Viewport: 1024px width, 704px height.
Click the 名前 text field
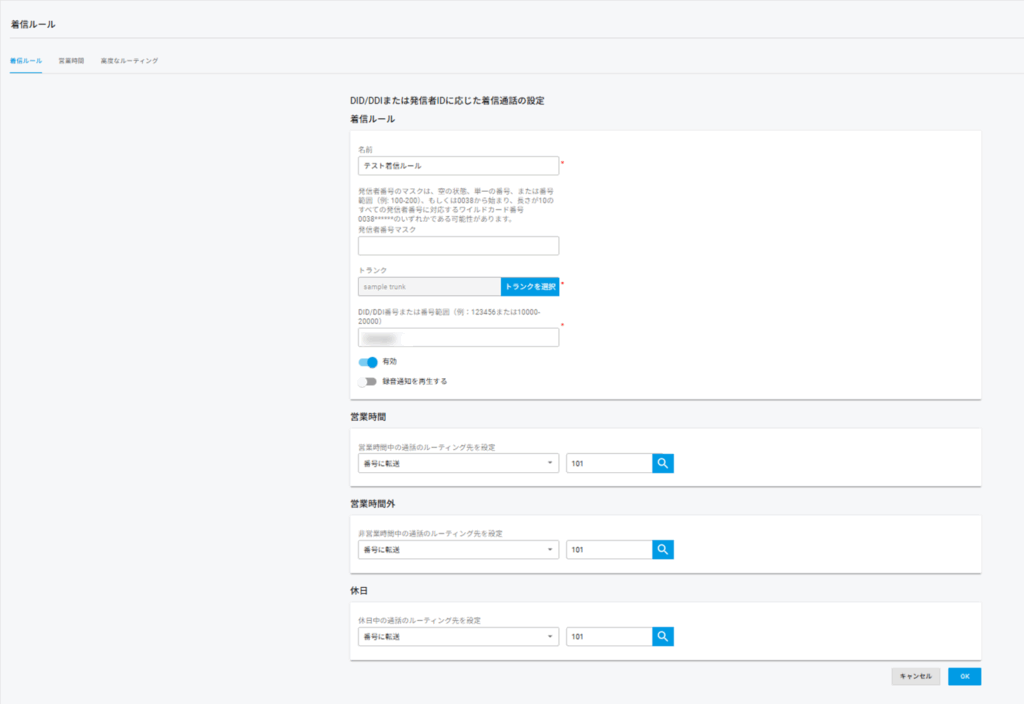tap(458, 166)
